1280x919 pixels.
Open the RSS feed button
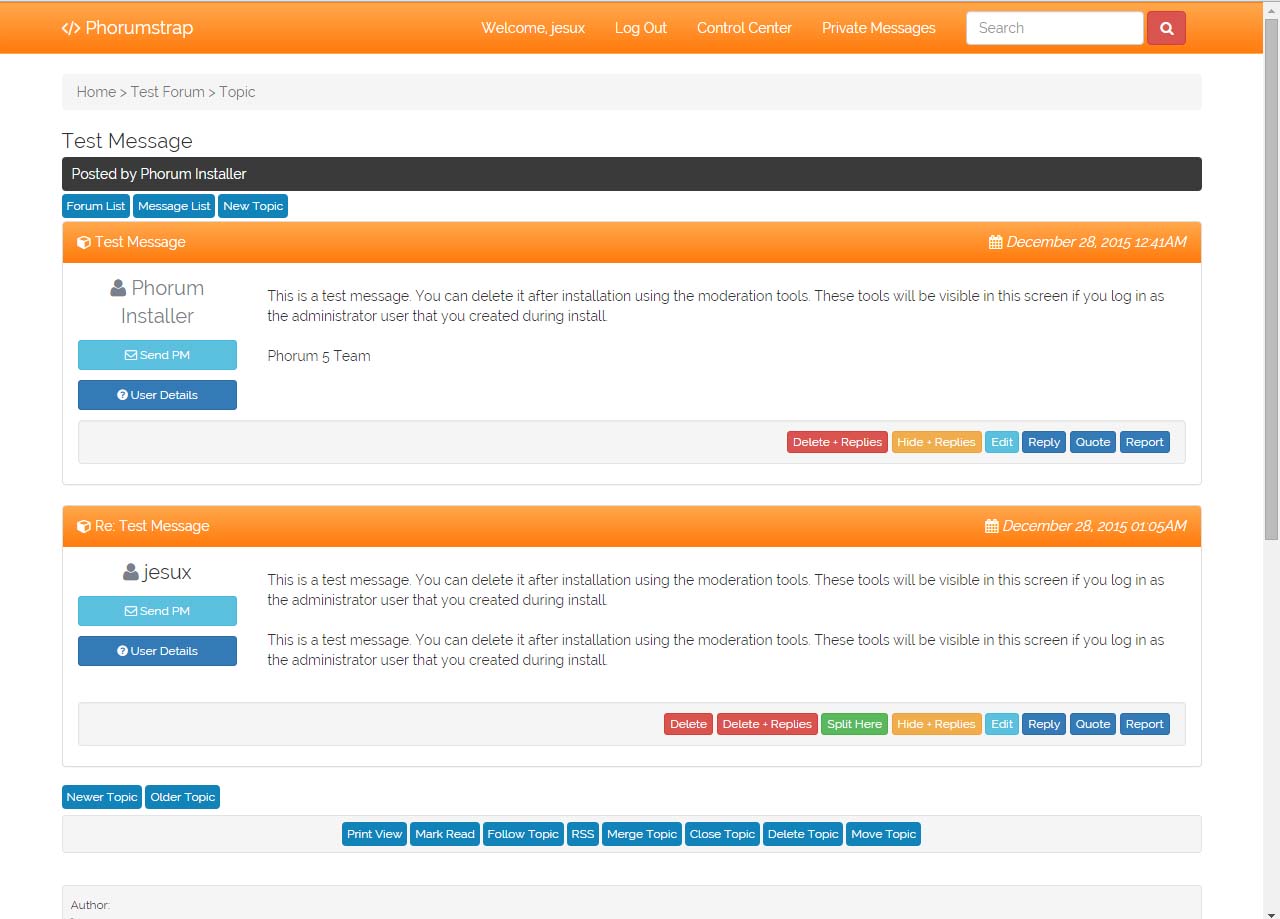(583, 834)
